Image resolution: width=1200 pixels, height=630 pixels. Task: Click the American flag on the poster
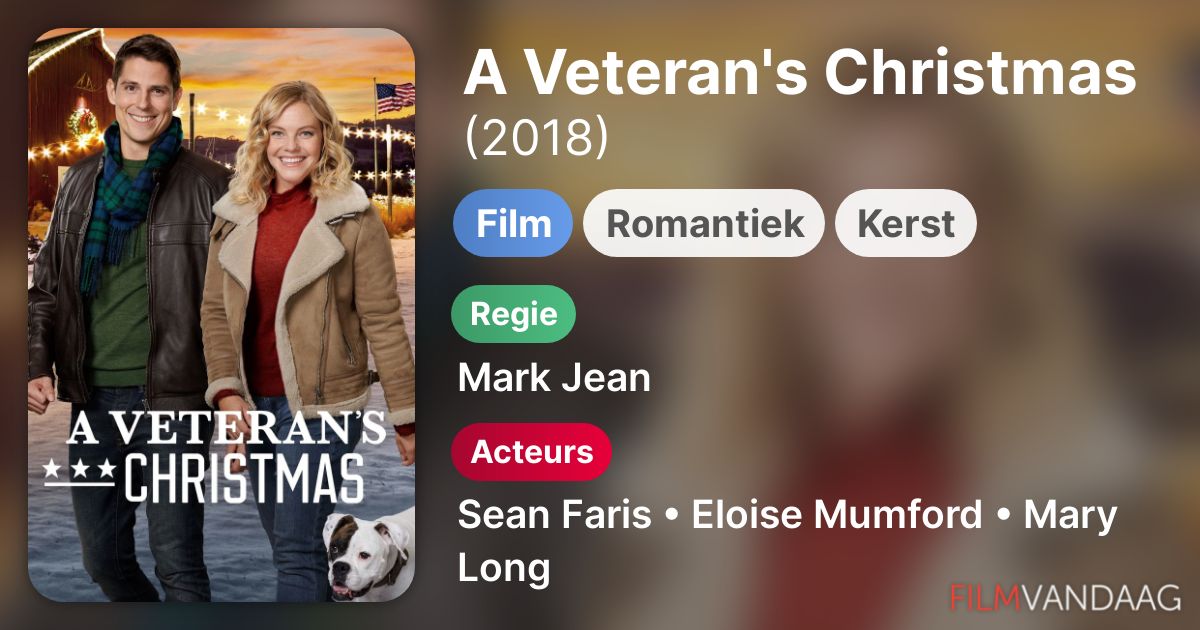[395, 98]
